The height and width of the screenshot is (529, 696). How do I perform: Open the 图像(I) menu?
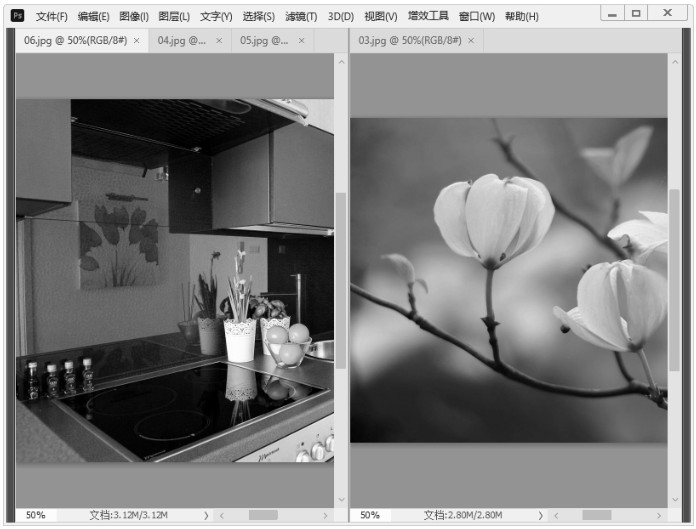pyautogui.click(x=134, y=17)
